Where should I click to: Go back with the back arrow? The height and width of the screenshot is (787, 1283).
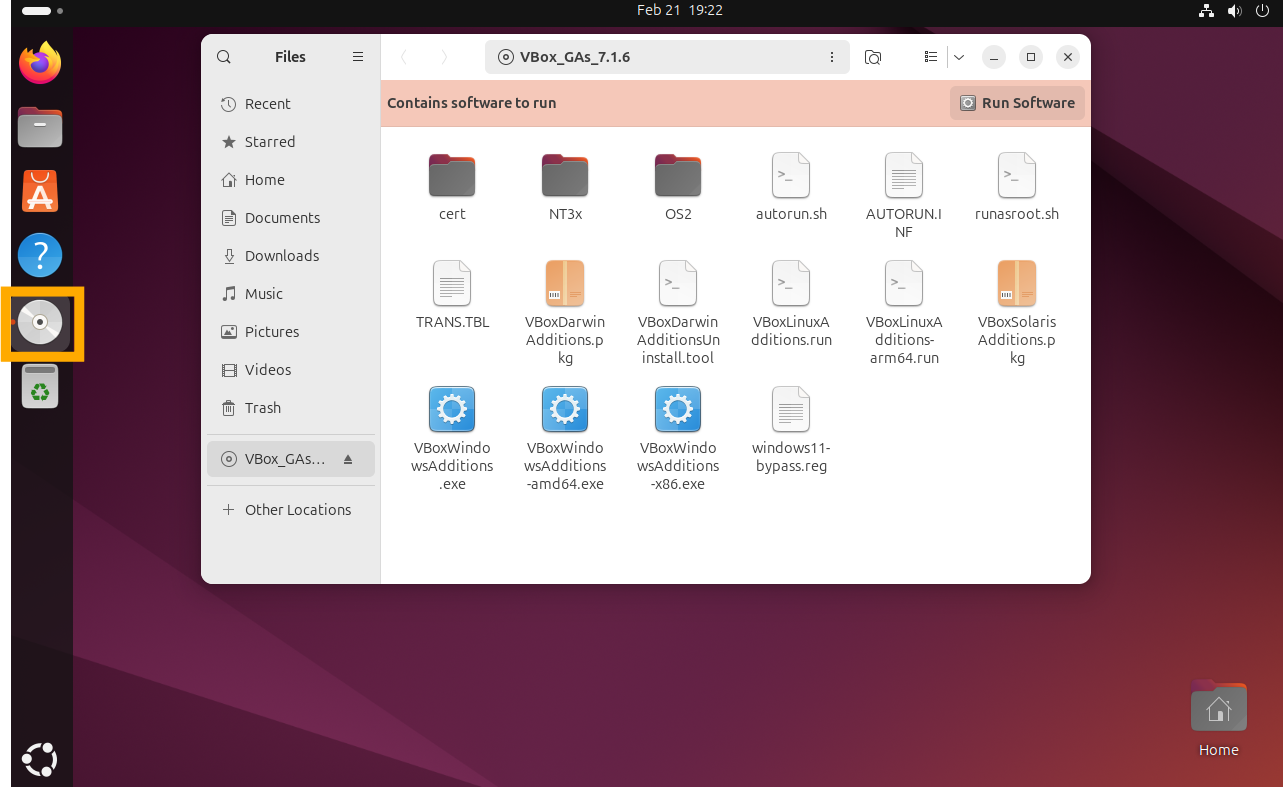coord(404,57)
